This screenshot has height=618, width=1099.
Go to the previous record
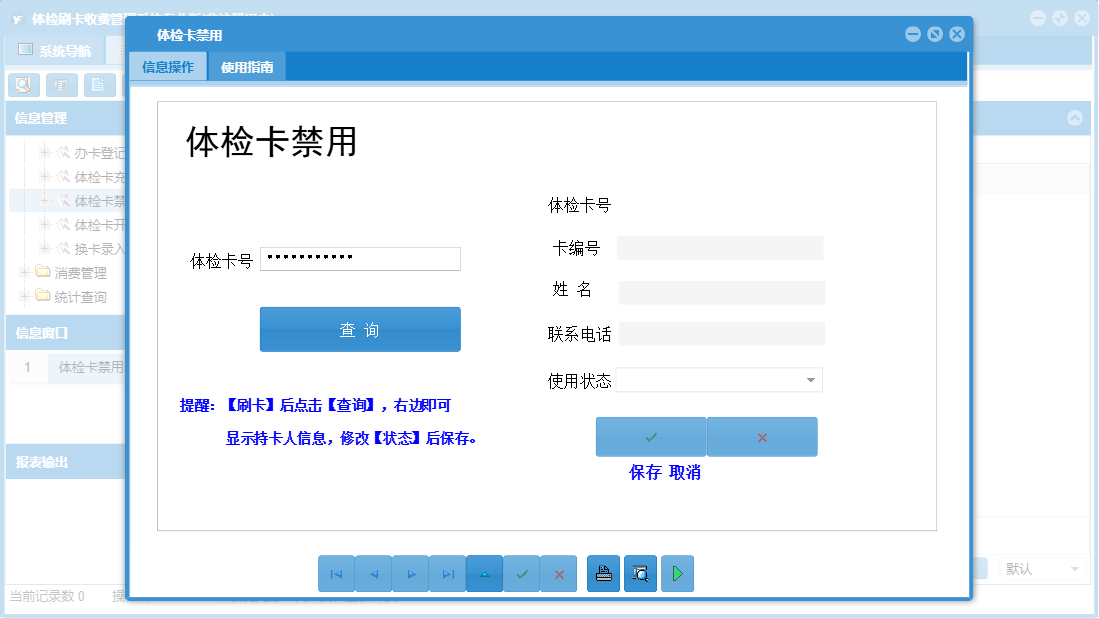click(x=373, y=573)
